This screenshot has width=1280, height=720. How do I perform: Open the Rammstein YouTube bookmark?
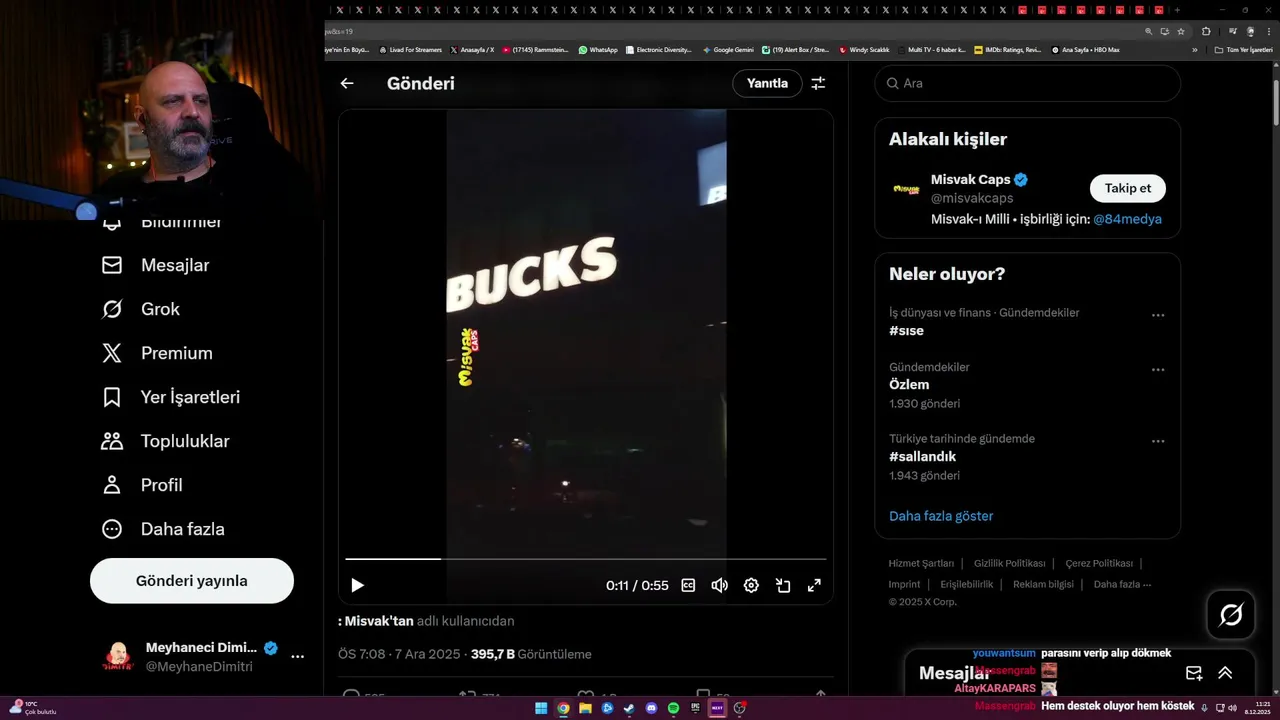pos(535,49)
